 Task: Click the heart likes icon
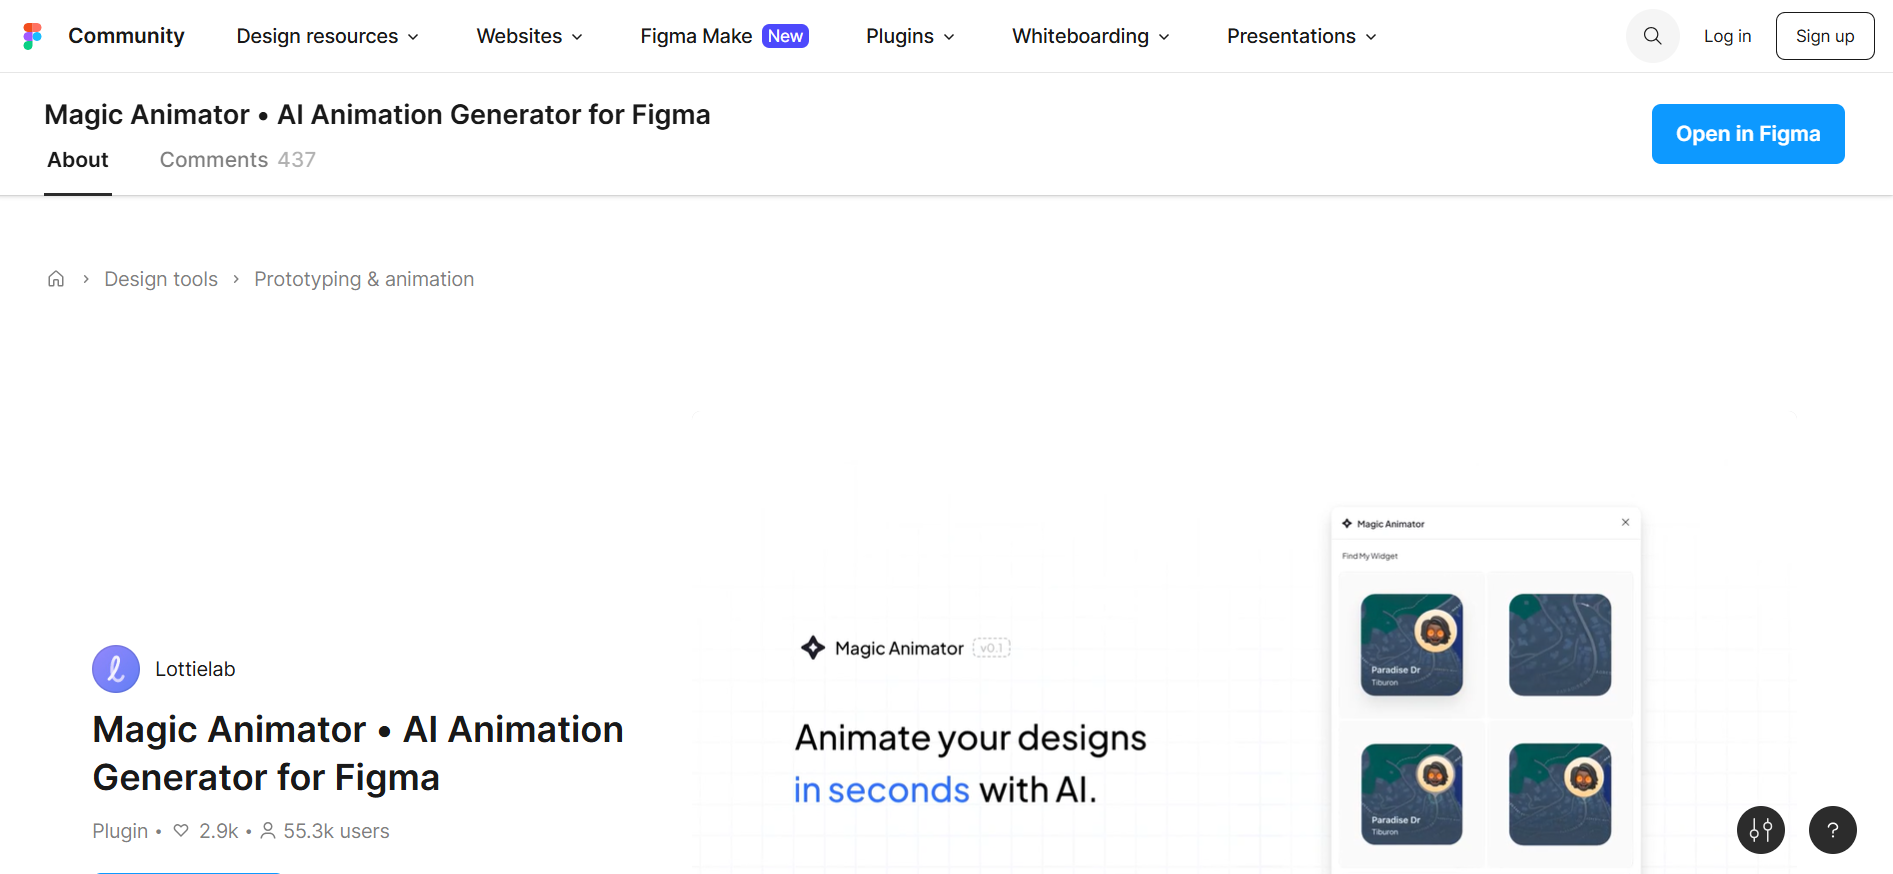[x=181, y=830]
